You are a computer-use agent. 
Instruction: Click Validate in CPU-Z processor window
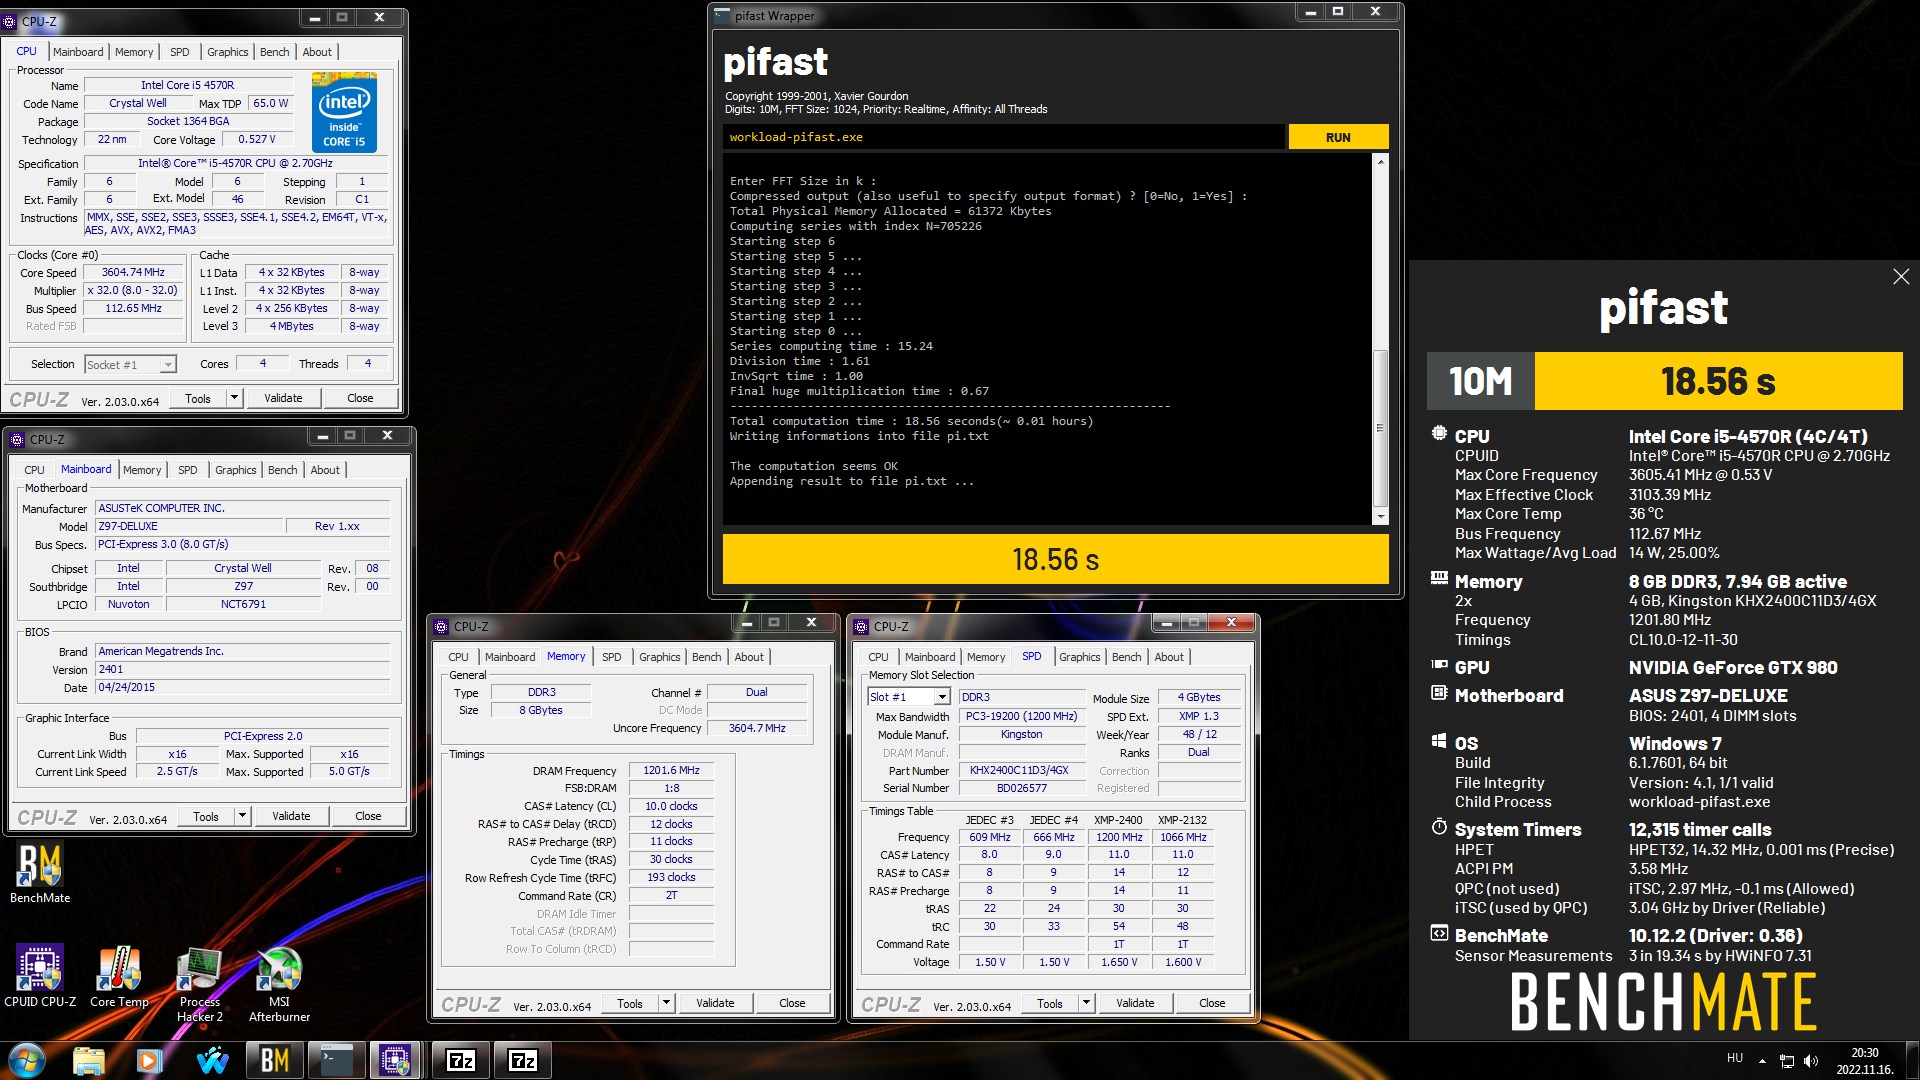283,398
